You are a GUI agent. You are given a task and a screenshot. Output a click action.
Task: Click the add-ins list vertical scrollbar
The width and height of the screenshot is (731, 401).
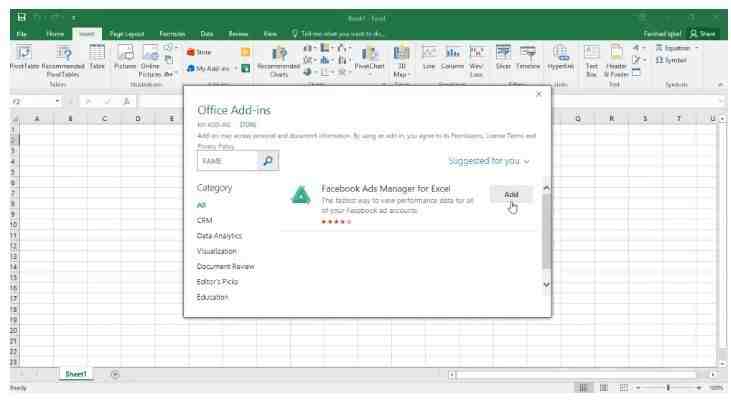tap(546, 231)
